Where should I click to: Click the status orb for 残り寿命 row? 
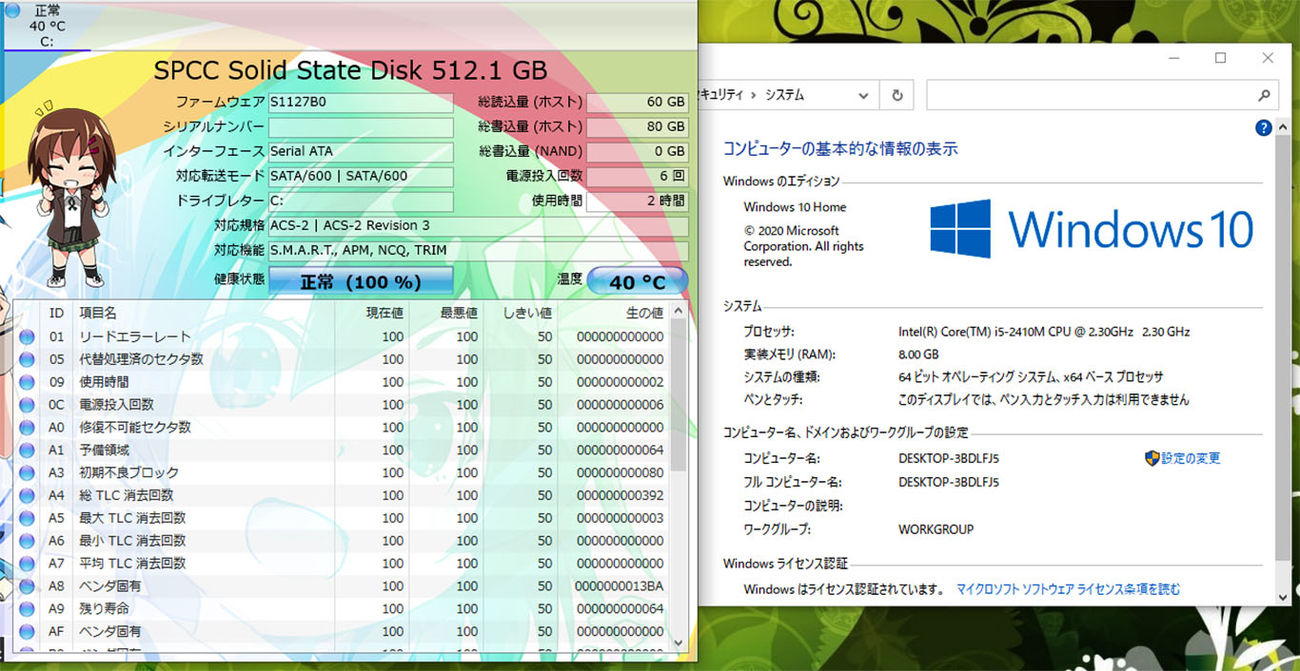click(27, 609)
